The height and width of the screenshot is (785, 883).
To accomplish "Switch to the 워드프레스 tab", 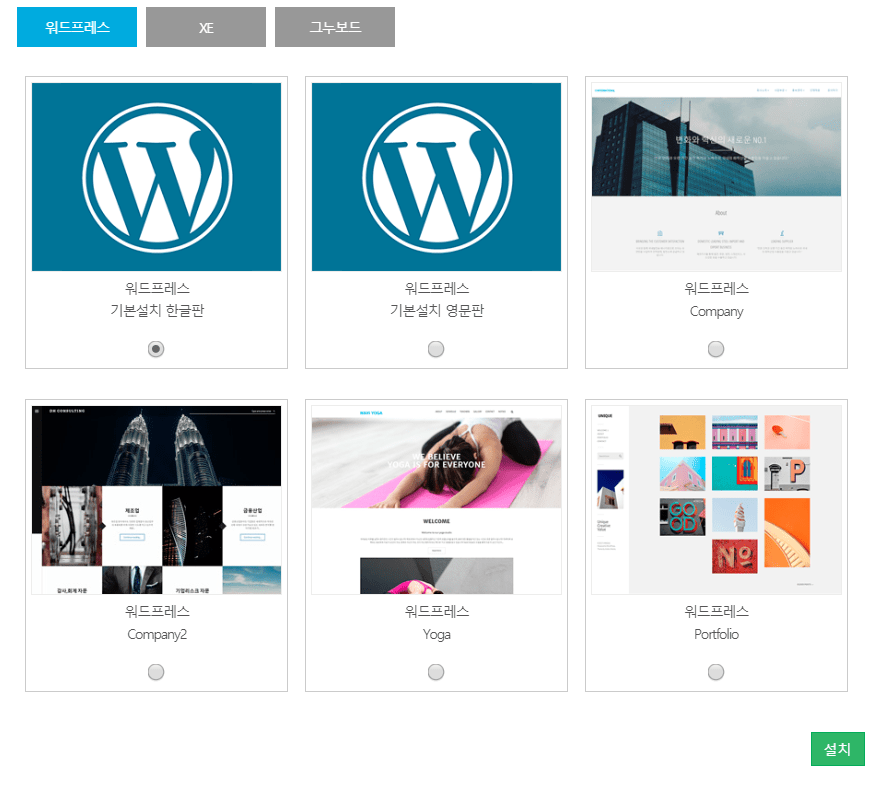I will coord(77,27).
